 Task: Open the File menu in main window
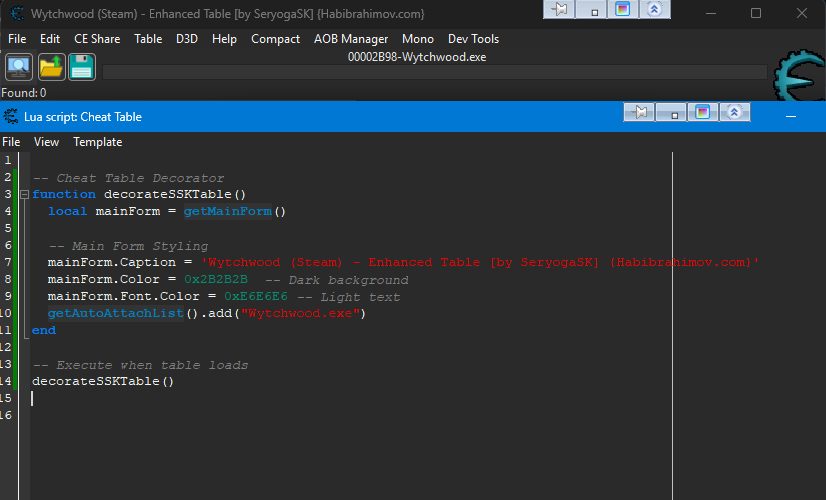[x=17, y=39]
